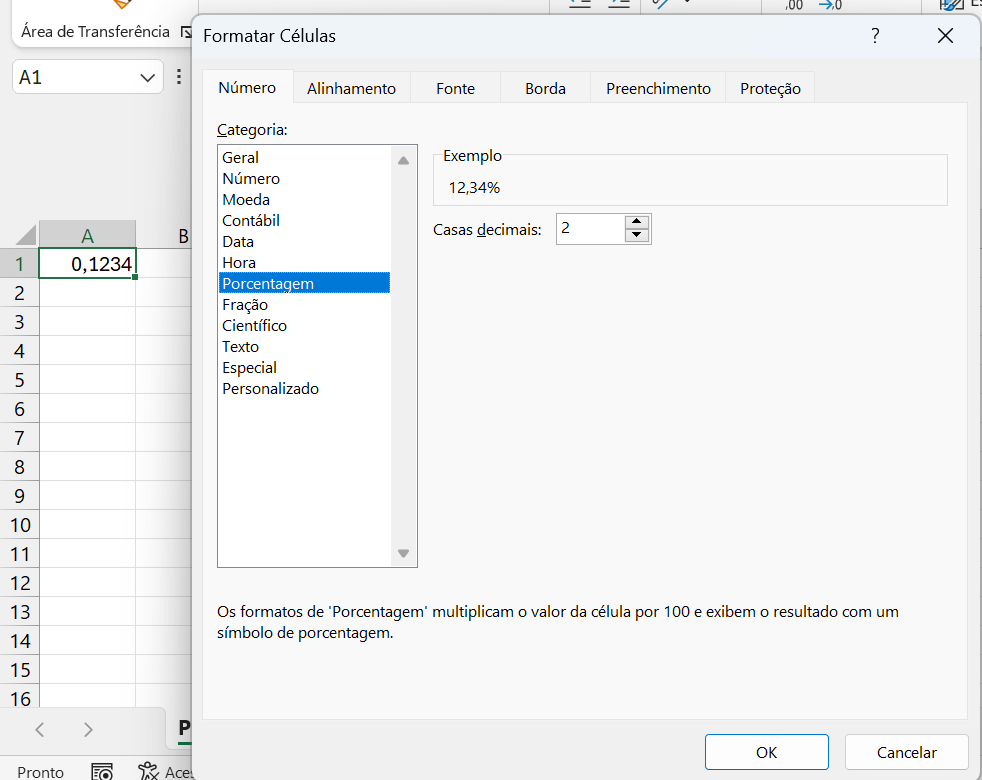Switch to the Fonte tab
Image resolution: width=982 pixels, height=780 pixels.
tap(455, 88)
